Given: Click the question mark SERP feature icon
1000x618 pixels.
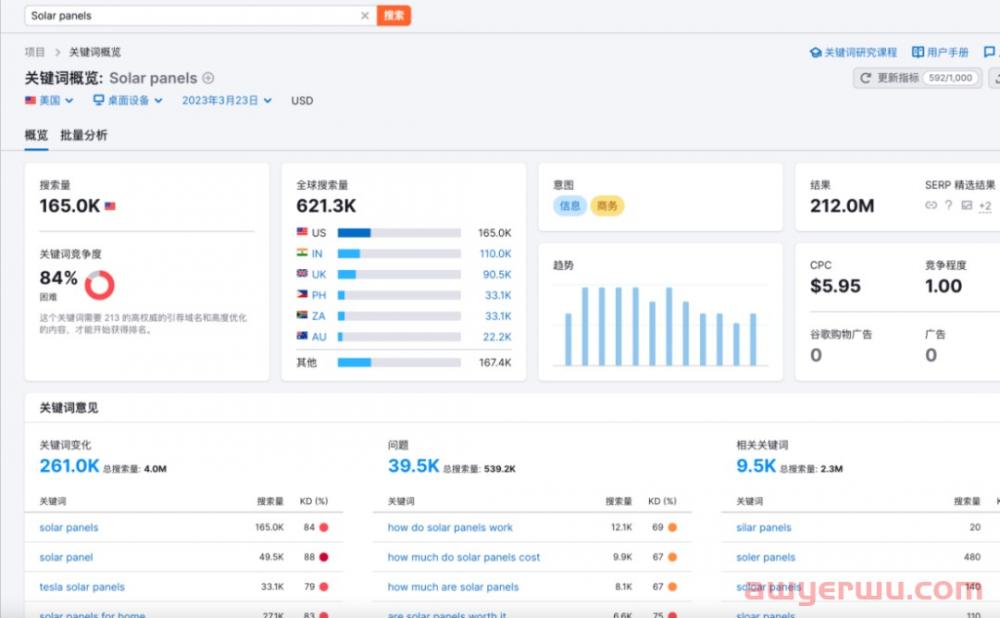Looking at the screenshot, I should (x=948, y=205).
